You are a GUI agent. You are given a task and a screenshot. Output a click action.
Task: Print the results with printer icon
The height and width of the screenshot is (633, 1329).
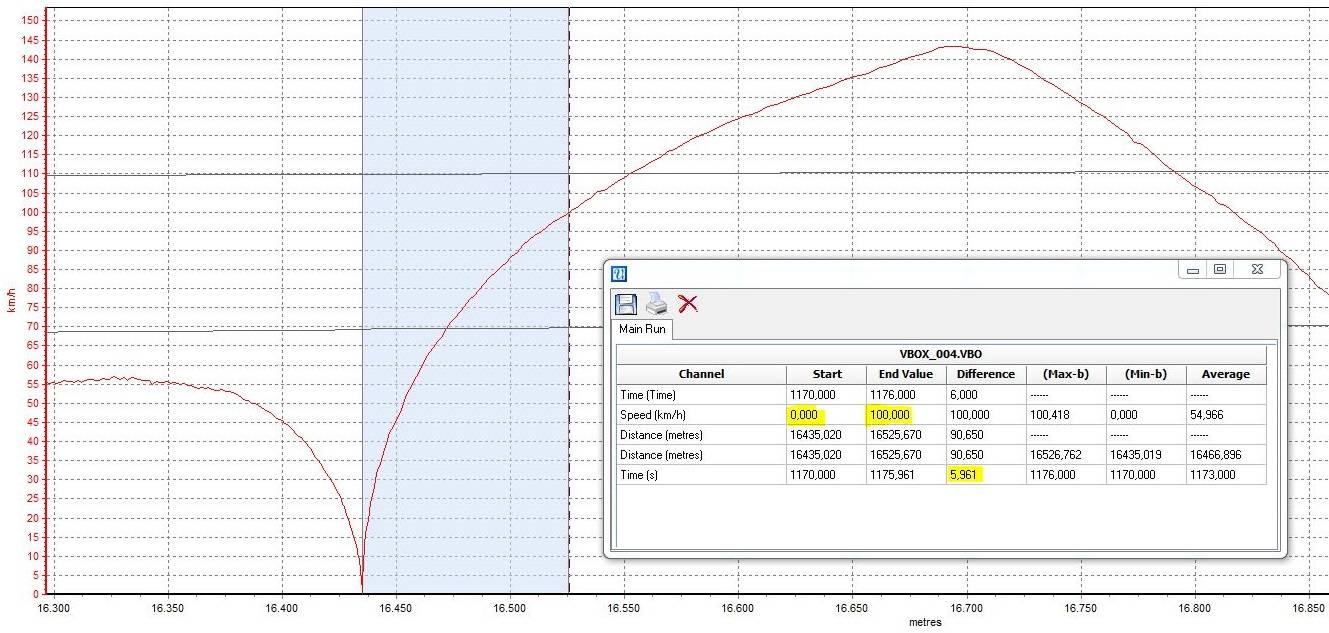click(x=656, y=304)
